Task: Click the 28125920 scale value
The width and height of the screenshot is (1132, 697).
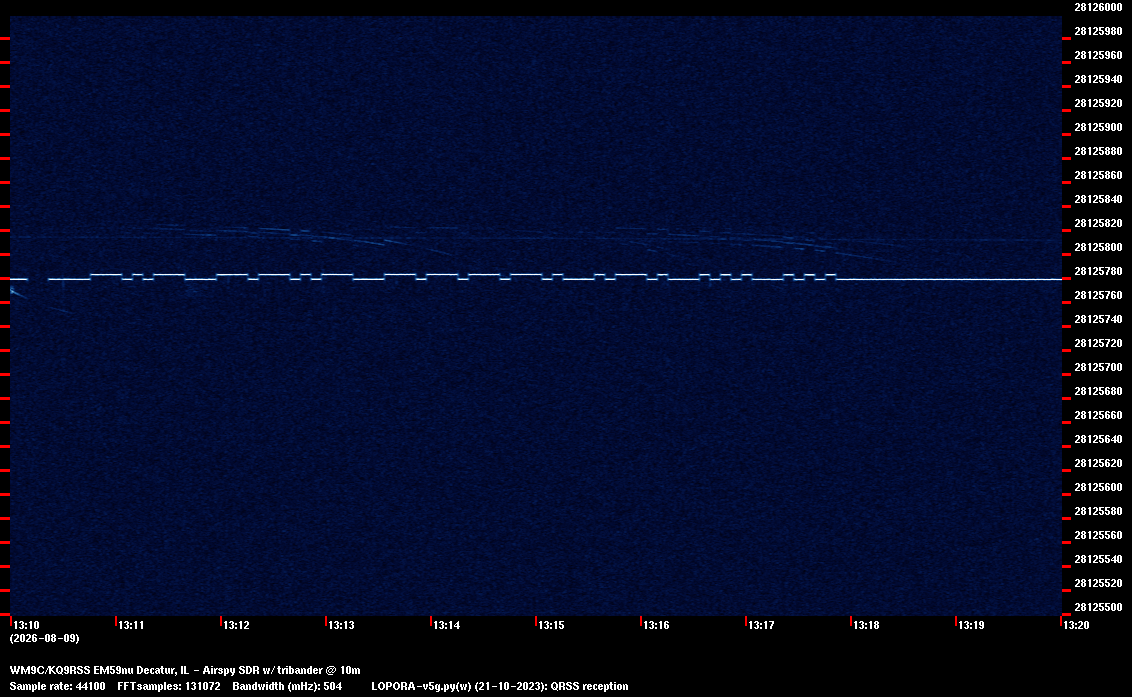Action: click(1098, 103)
